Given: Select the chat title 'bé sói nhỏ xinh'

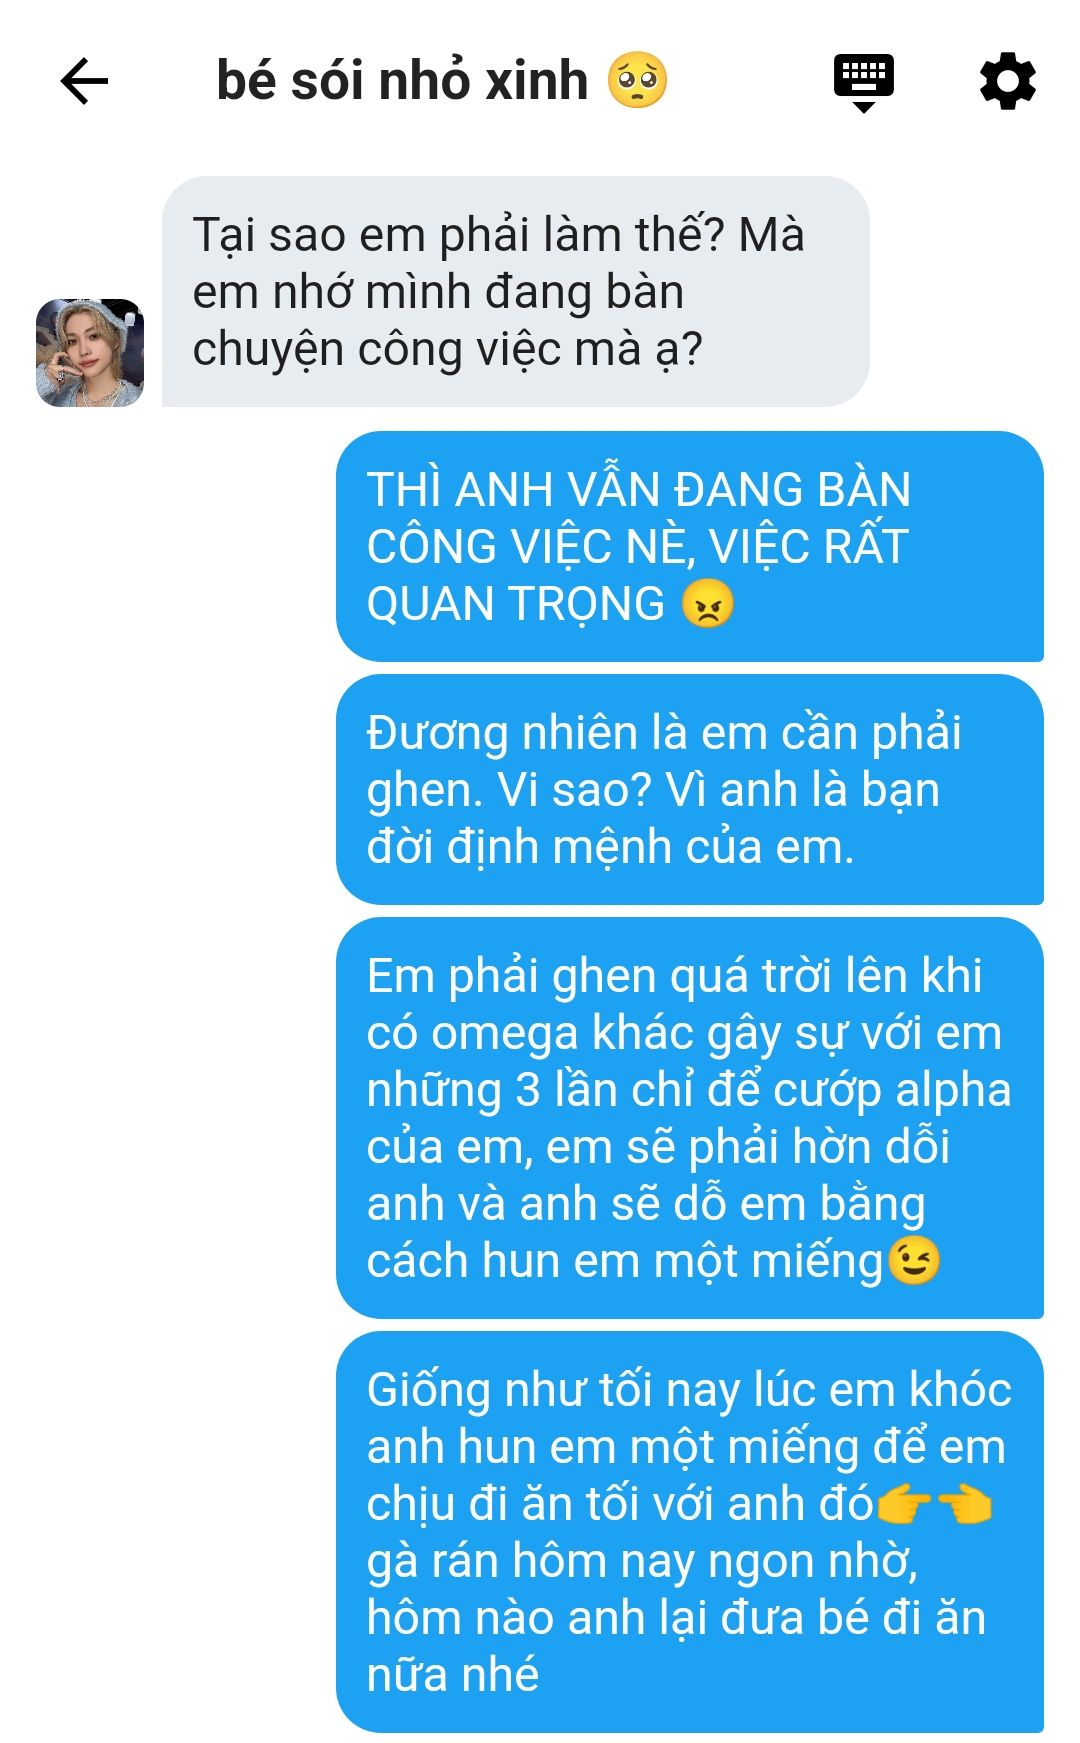Looking at the screenshot, I should [x=402, y=81].
